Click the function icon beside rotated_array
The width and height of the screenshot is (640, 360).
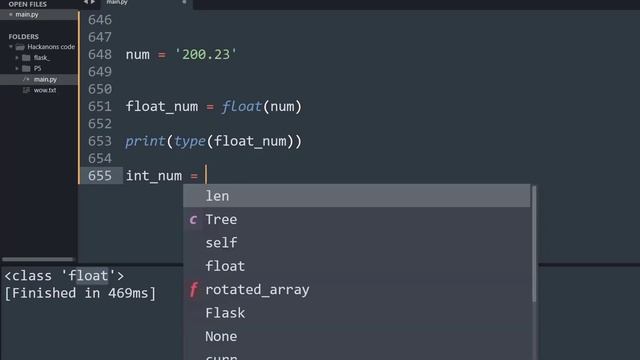pos(193,289)
